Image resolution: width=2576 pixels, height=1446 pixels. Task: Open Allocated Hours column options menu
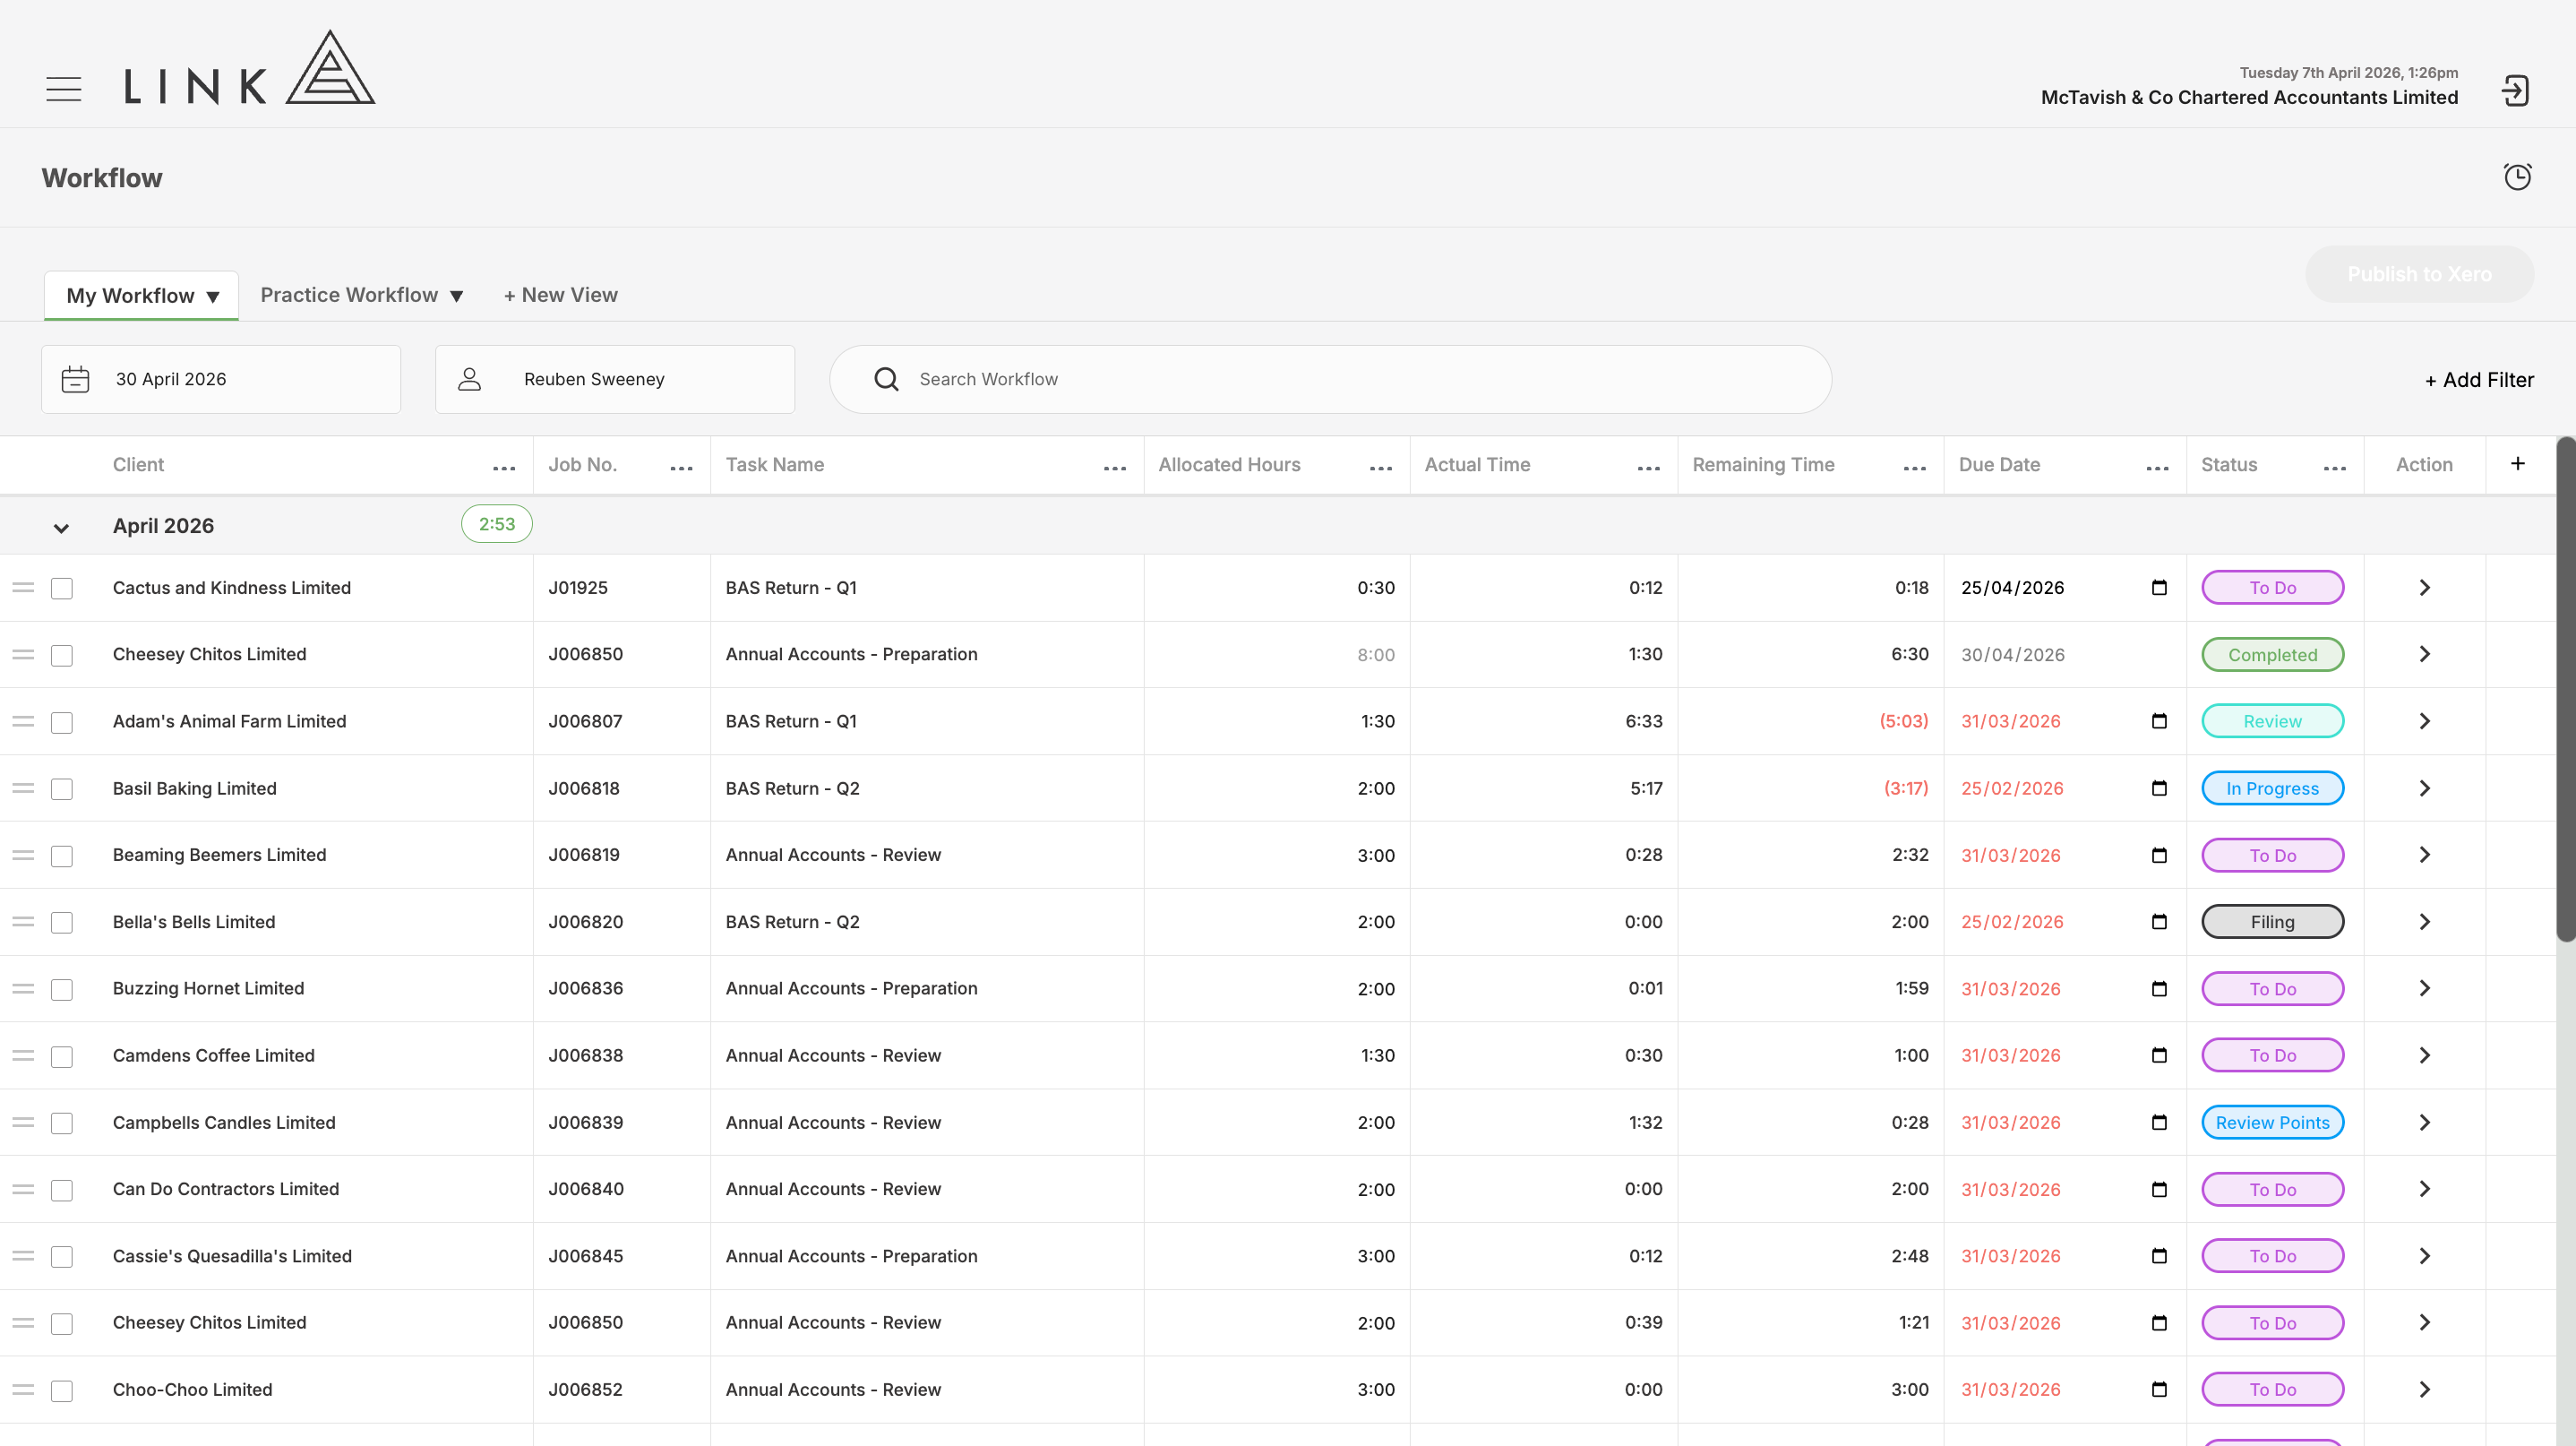(x=1381, y=468)
